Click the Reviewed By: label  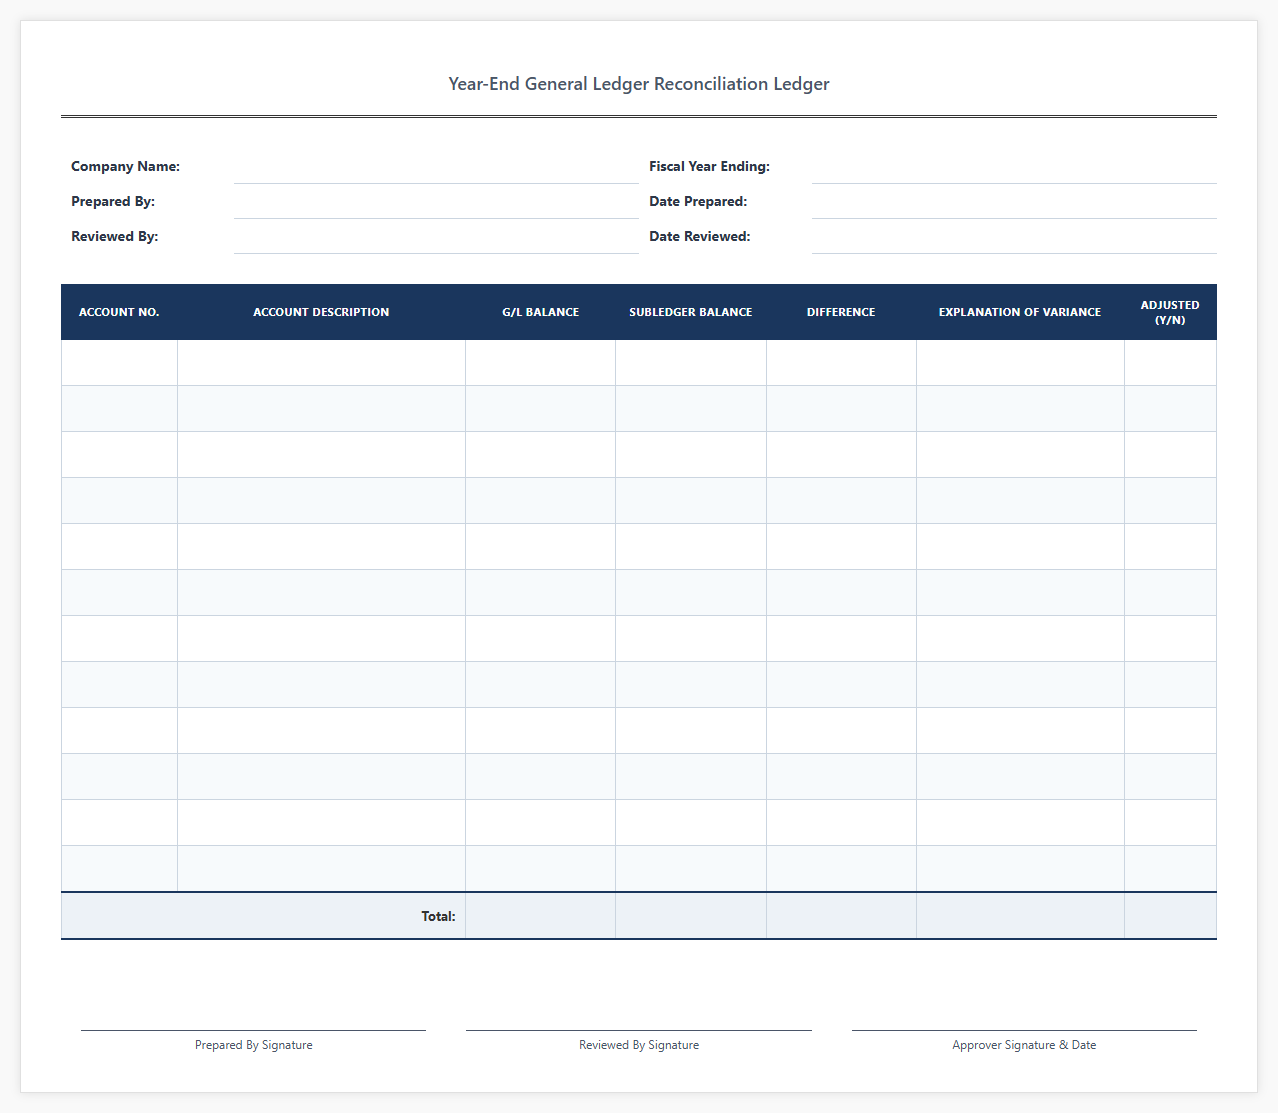tap(114, 237)
